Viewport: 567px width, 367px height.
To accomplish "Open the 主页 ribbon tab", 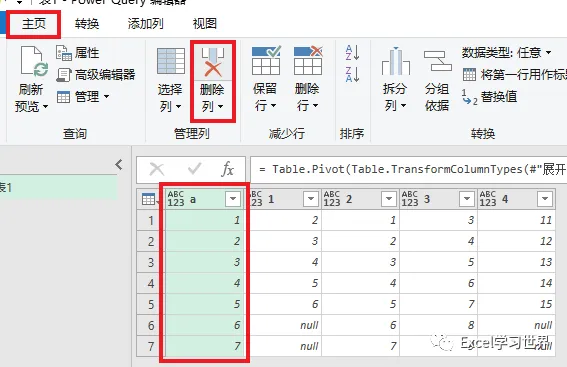I will (x=34, y=24).
